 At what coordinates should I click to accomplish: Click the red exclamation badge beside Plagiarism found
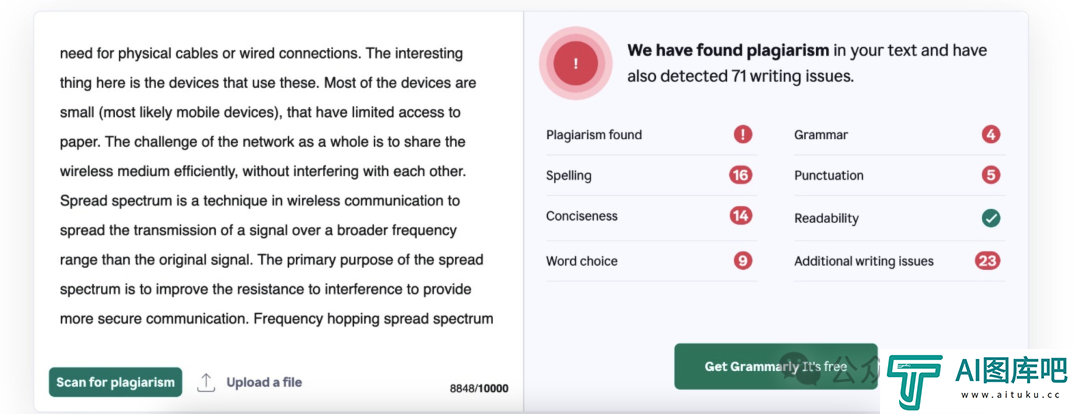(x=742, y=134)
